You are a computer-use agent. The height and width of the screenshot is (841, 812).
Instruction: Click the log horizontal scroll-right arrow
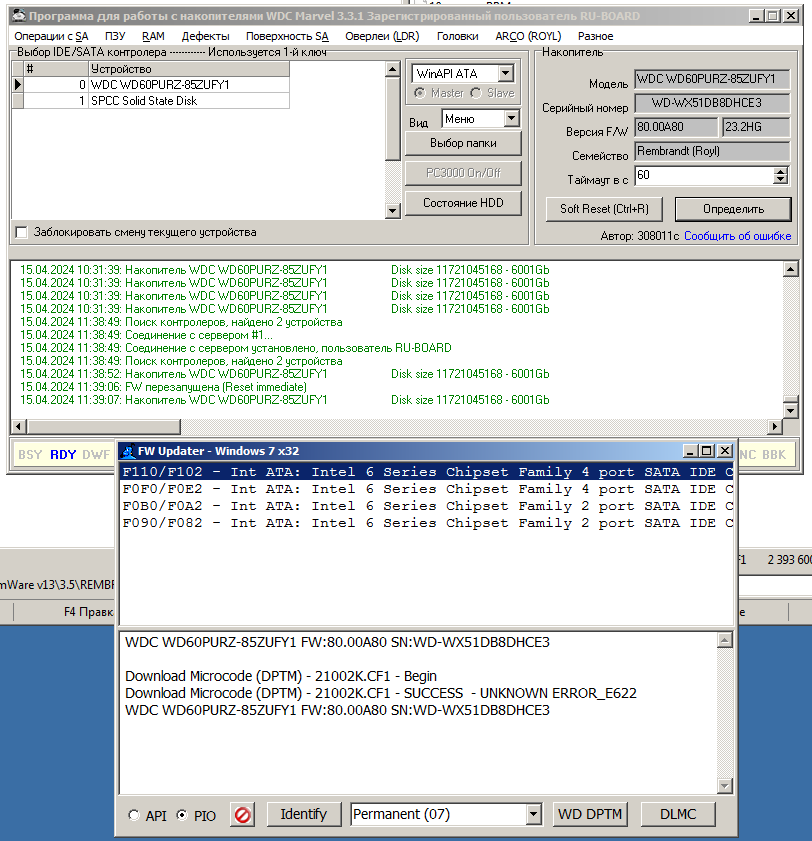(774, 427)
